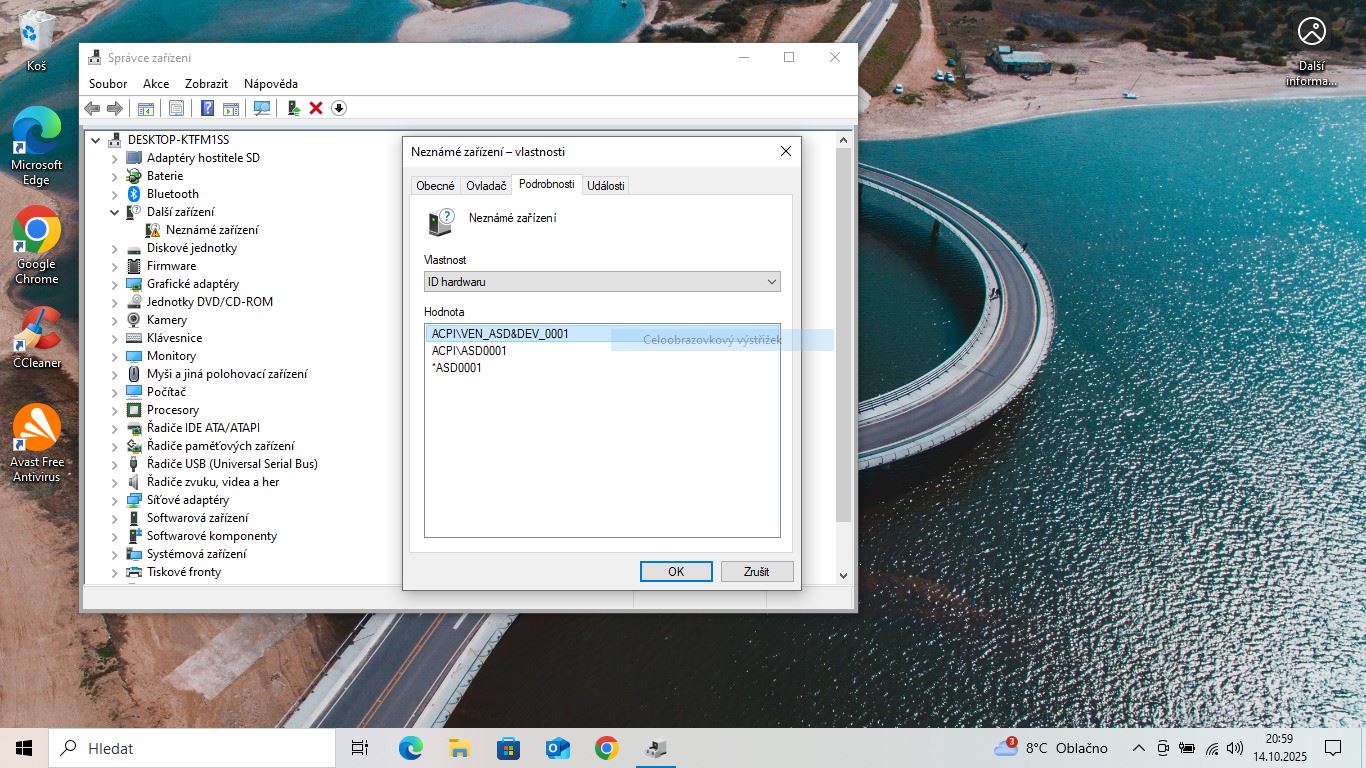1366x768 pixels.
Task: Select Řadiče IDE ATA/ATAPI row
Action: 203,428
